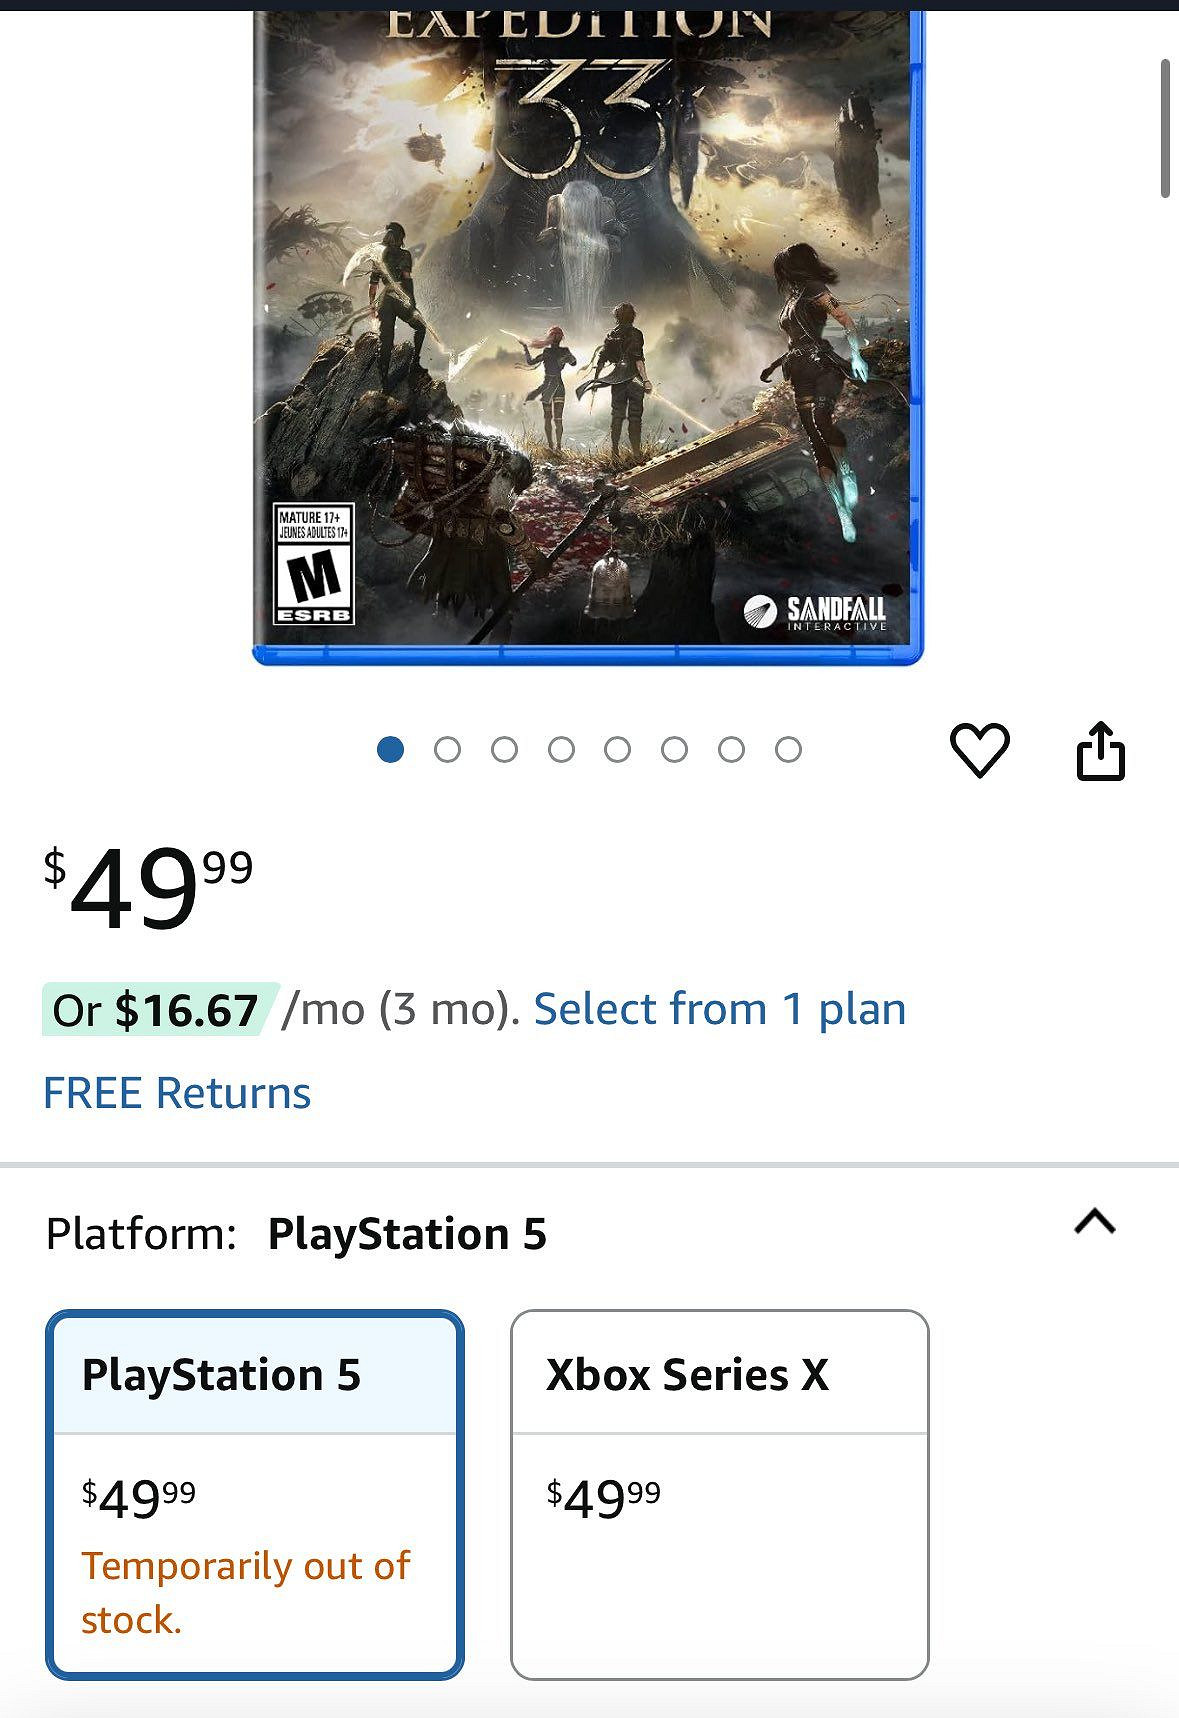Screen dimensions: 1179x1718
Task: Choose the PlayStation 5 platform option
Action: tap(255, 1494)
